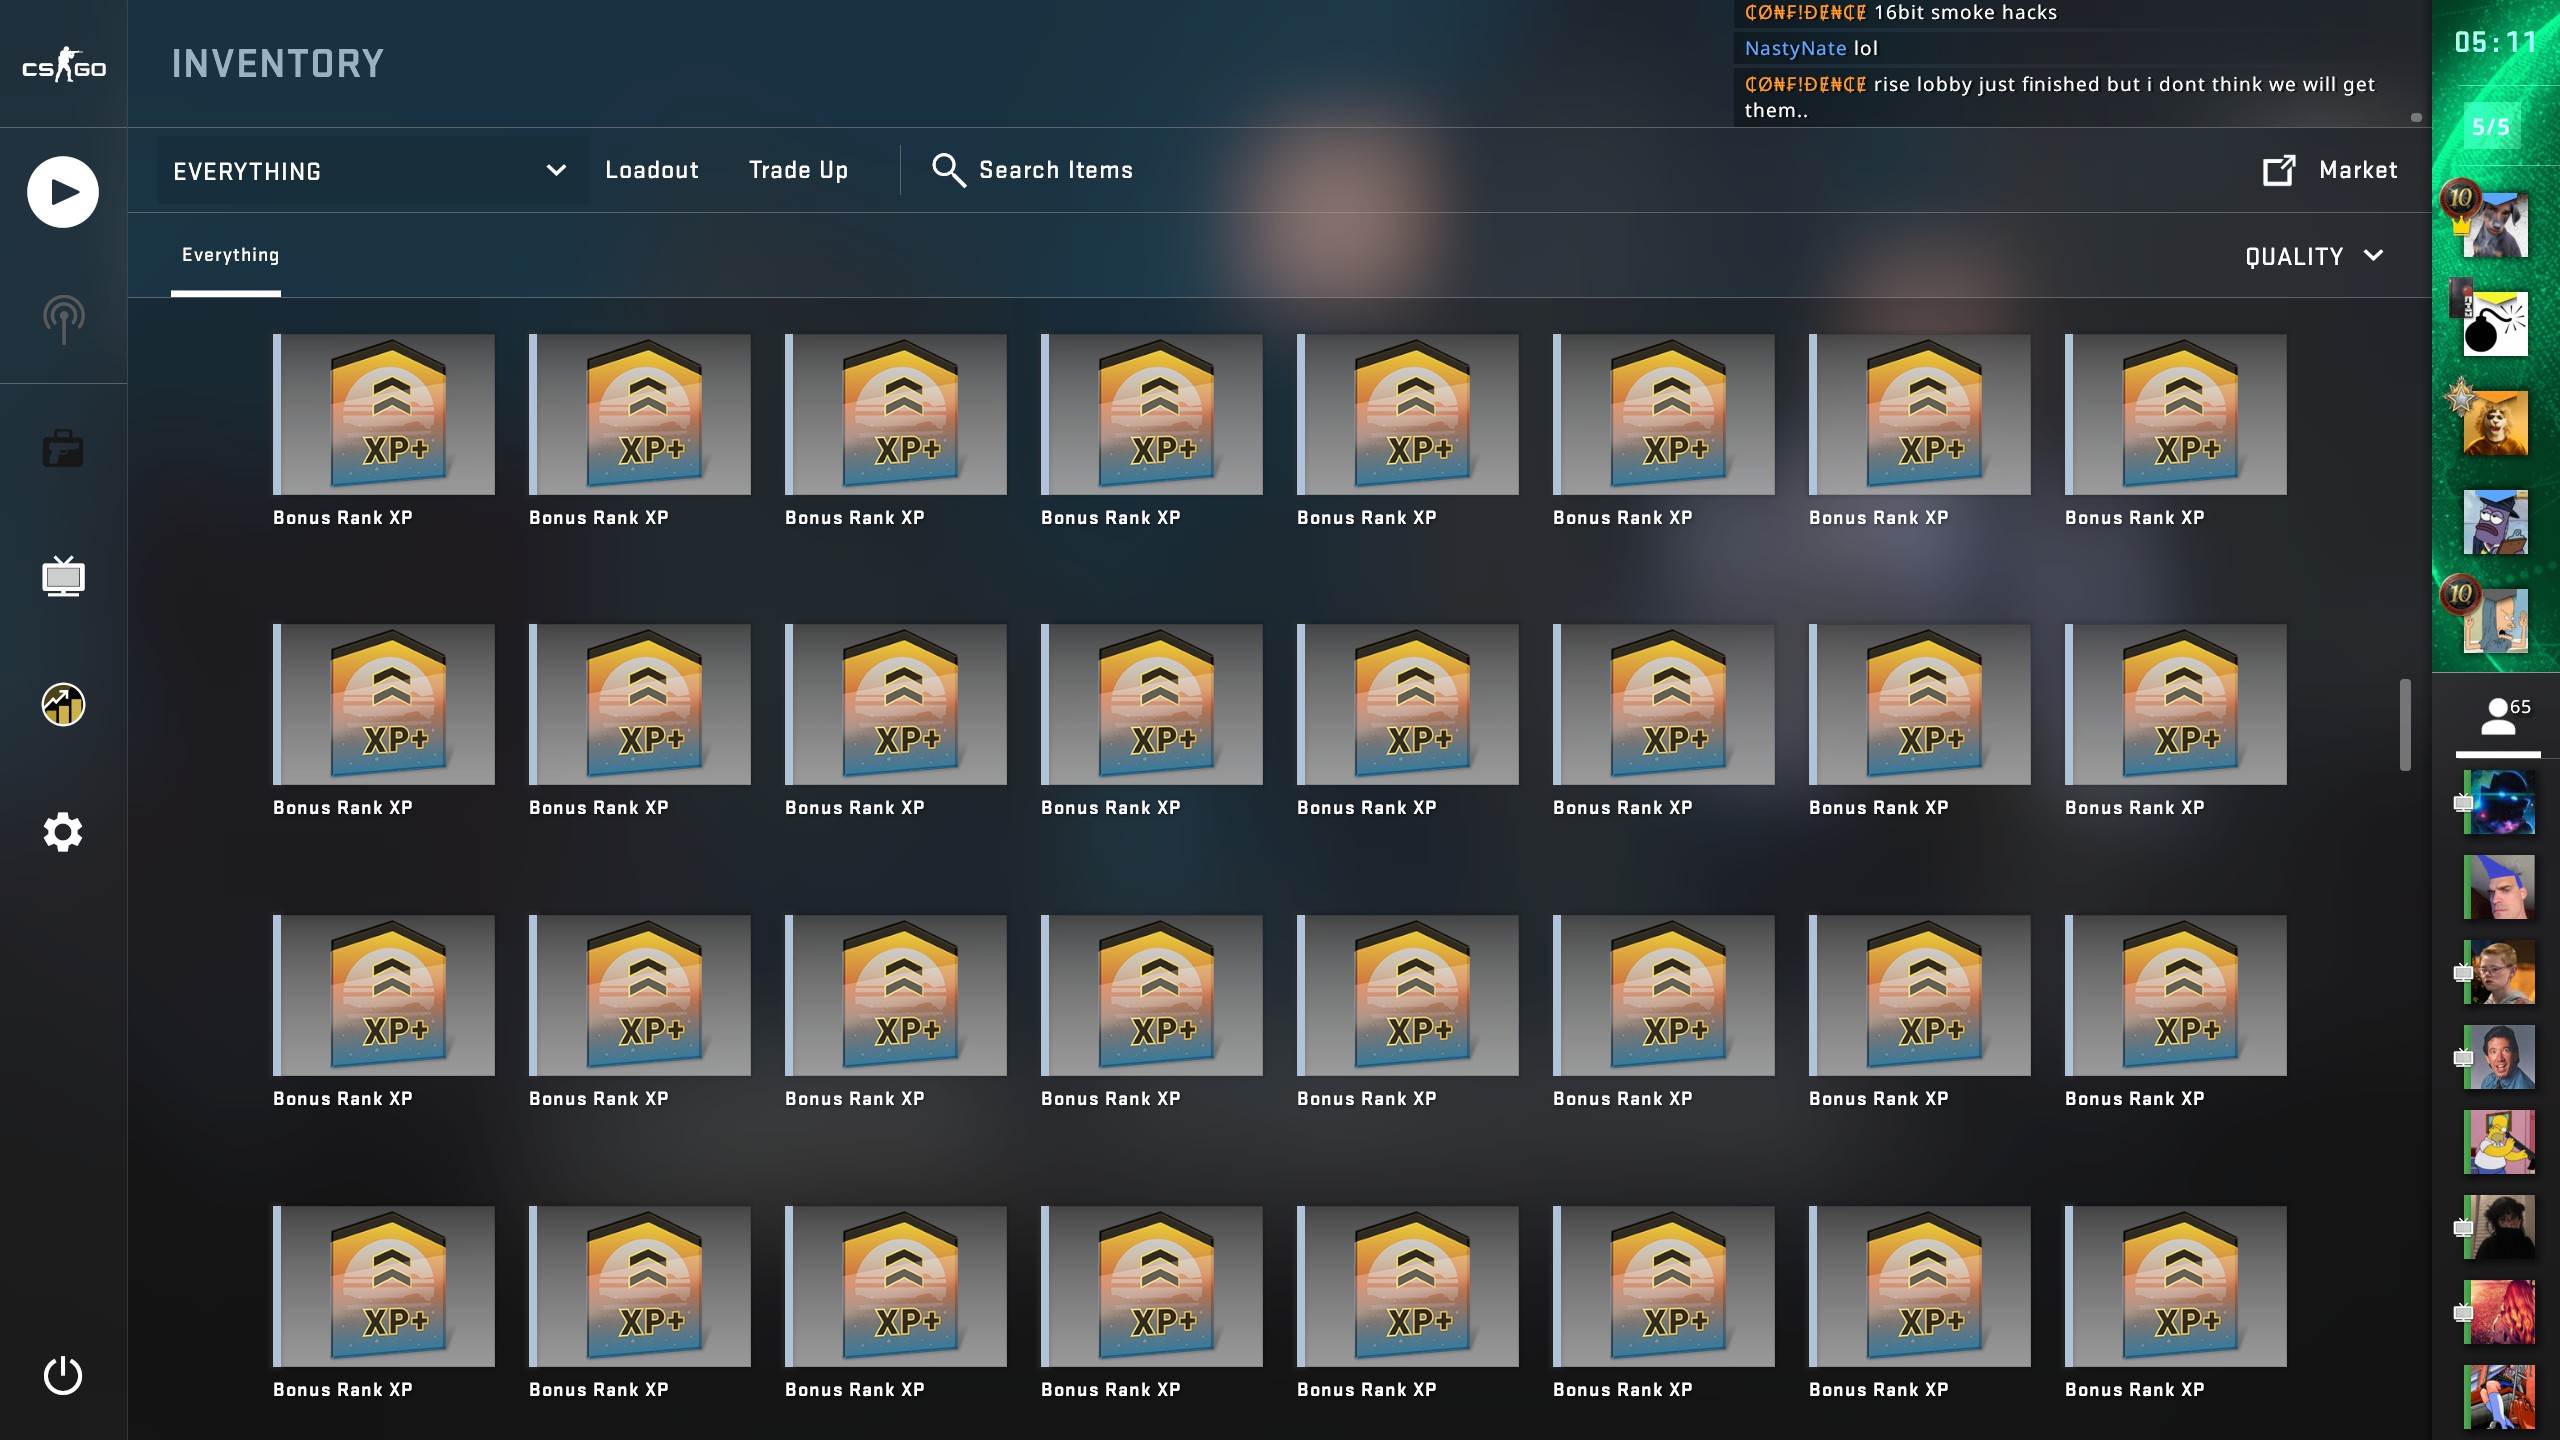This screenshot has width=2560, height=1440.
Task: Select the Everything sub-tab
Action: (x=230, y=255)
